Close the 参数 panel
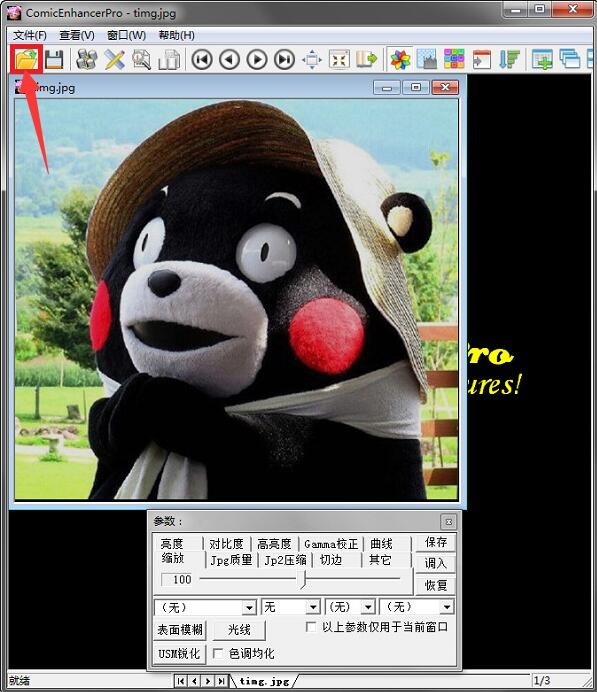This screenshot has width=597, height=692. (449, 522)
